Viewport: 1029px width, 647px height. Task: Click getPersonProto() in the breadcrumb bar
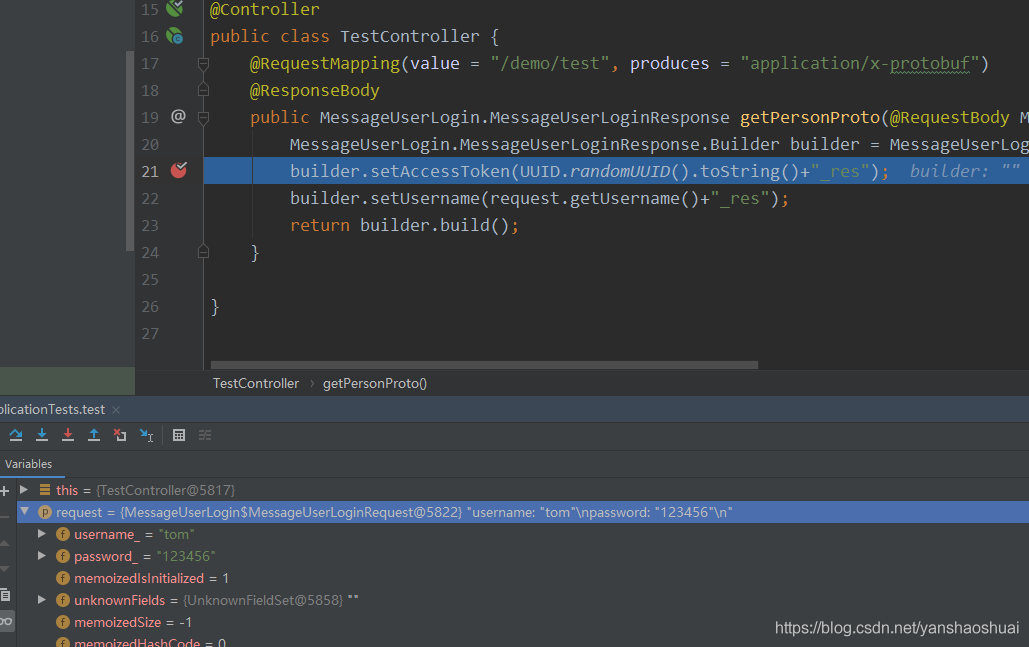[x=374, y=383]
